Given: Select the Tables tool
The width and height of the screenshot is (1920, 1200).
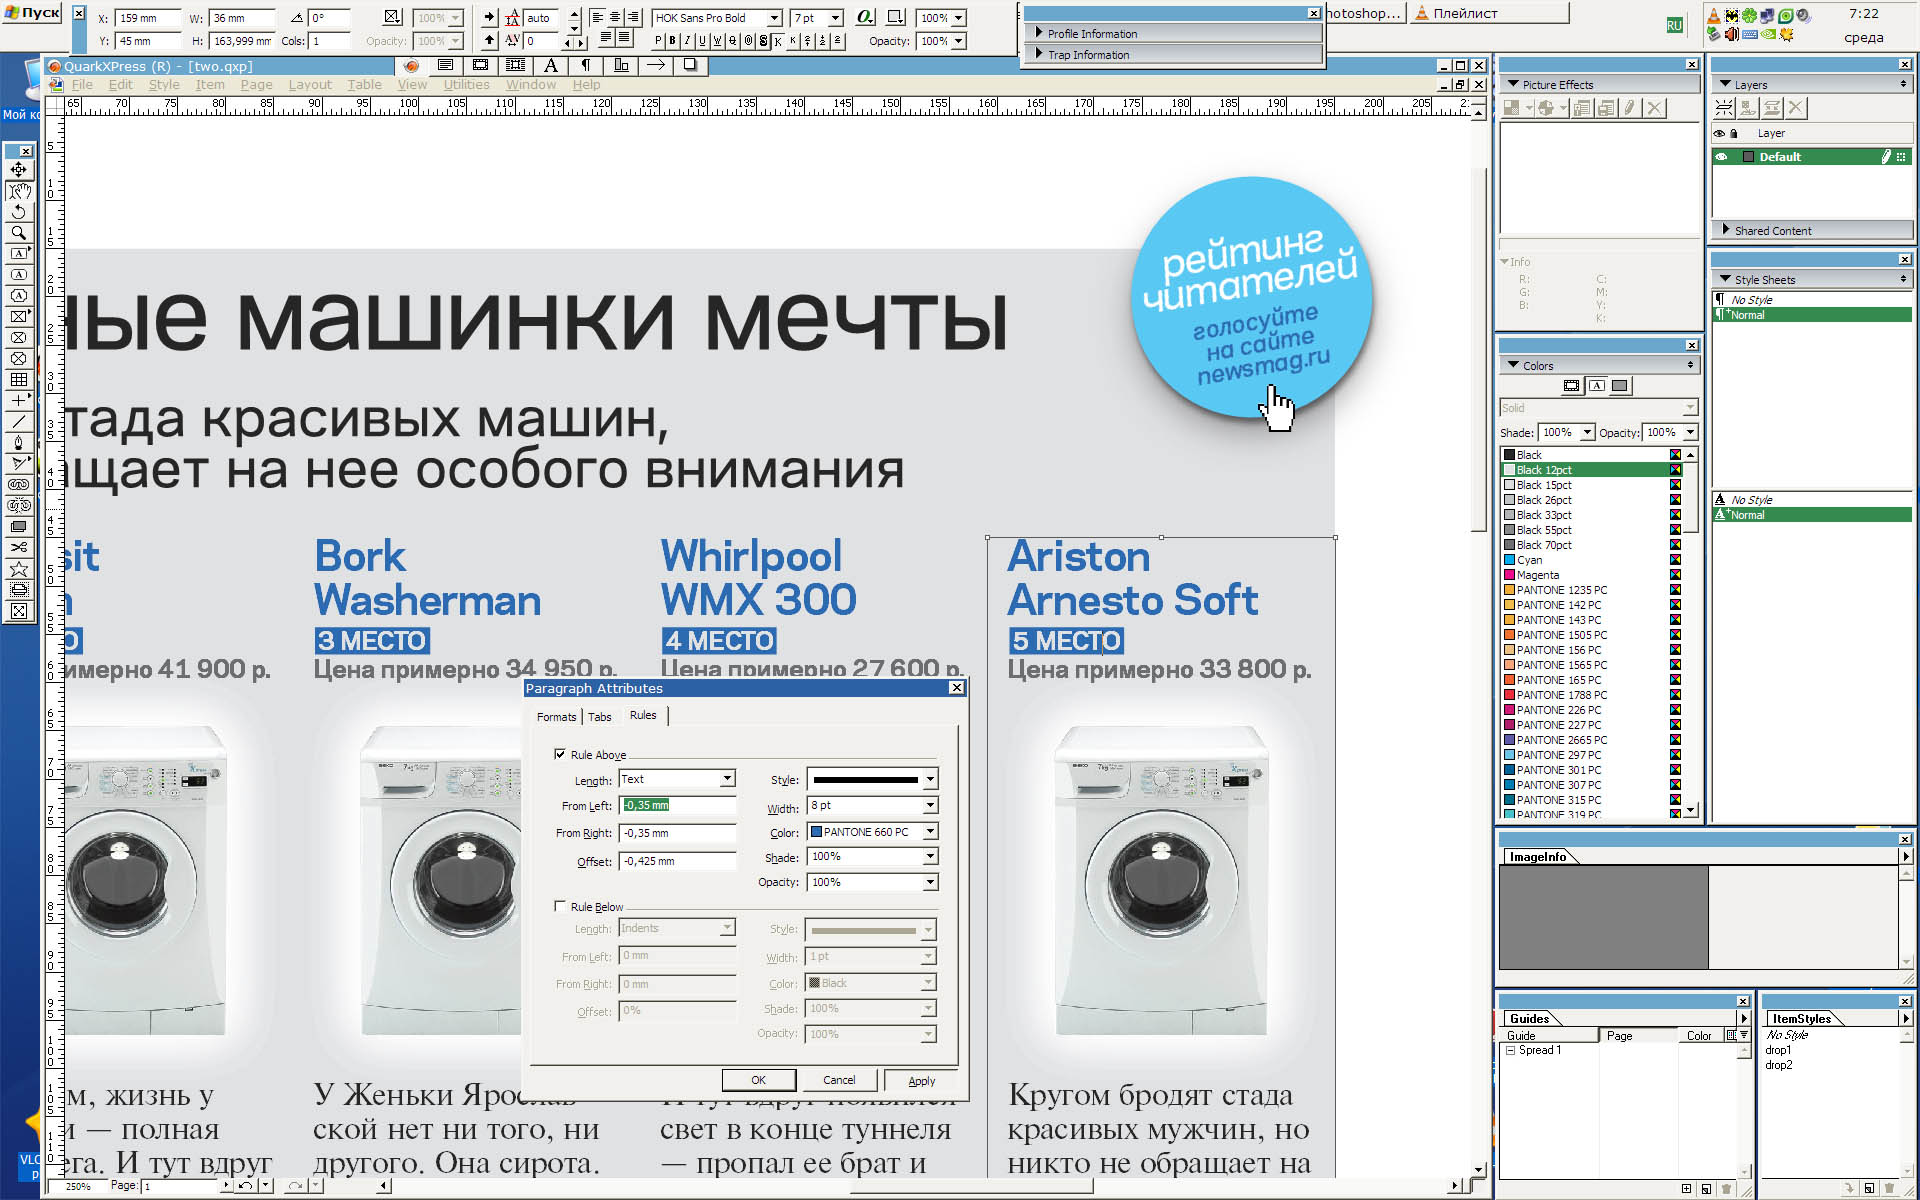Looking at the screenshot, I should [x=19, y=380].
